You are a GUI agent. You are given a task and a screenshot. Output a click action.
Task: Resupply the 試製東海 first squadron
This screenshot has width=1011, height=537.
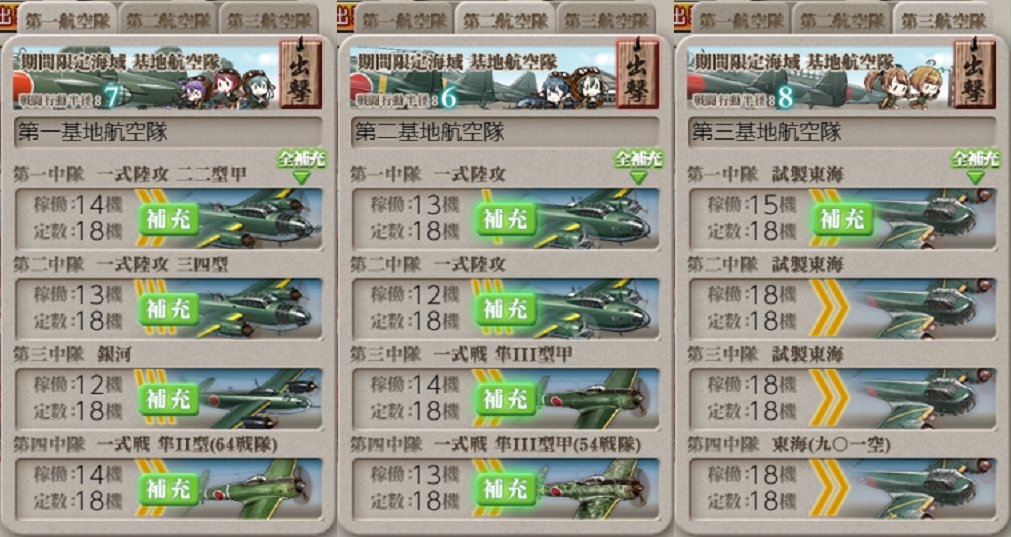click(x=843, y=219)
